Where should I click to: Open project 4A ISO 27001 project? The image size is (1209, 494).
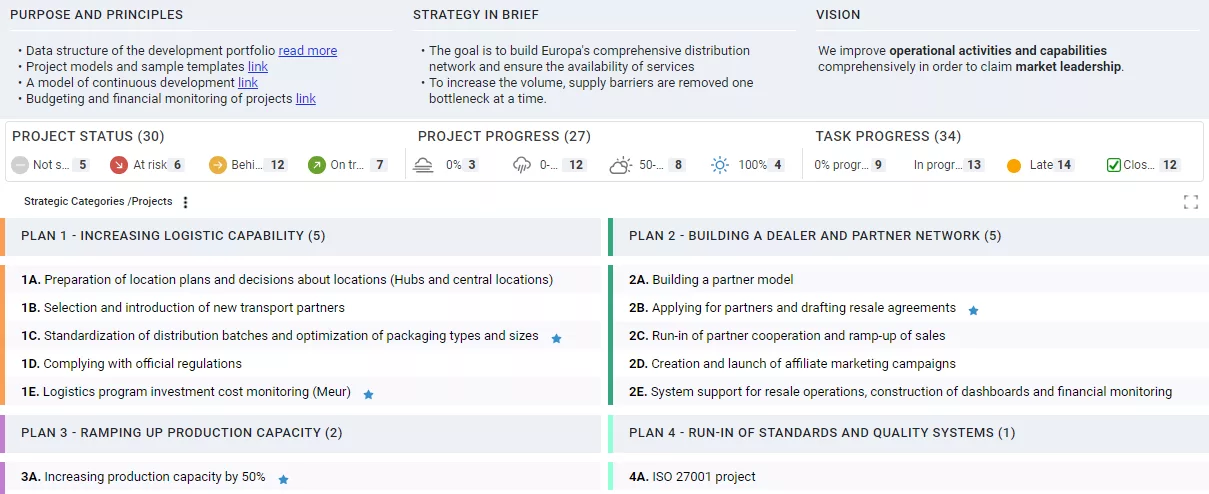pos(703,477)
